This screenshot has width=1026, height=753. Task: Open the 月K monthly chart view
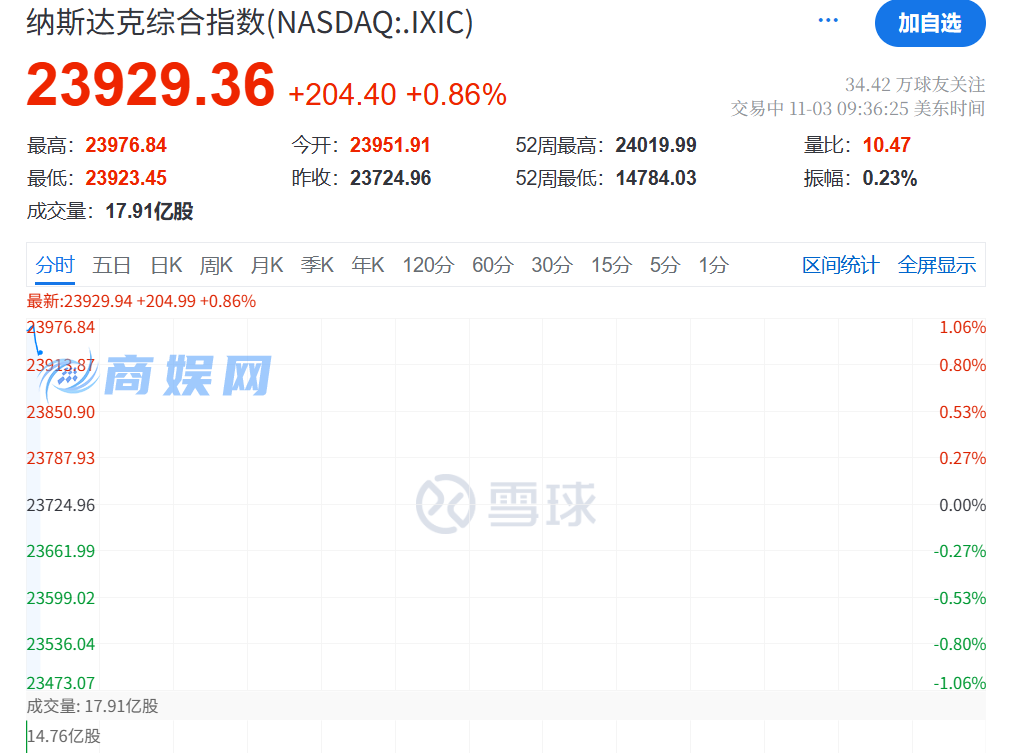point(267,266)
